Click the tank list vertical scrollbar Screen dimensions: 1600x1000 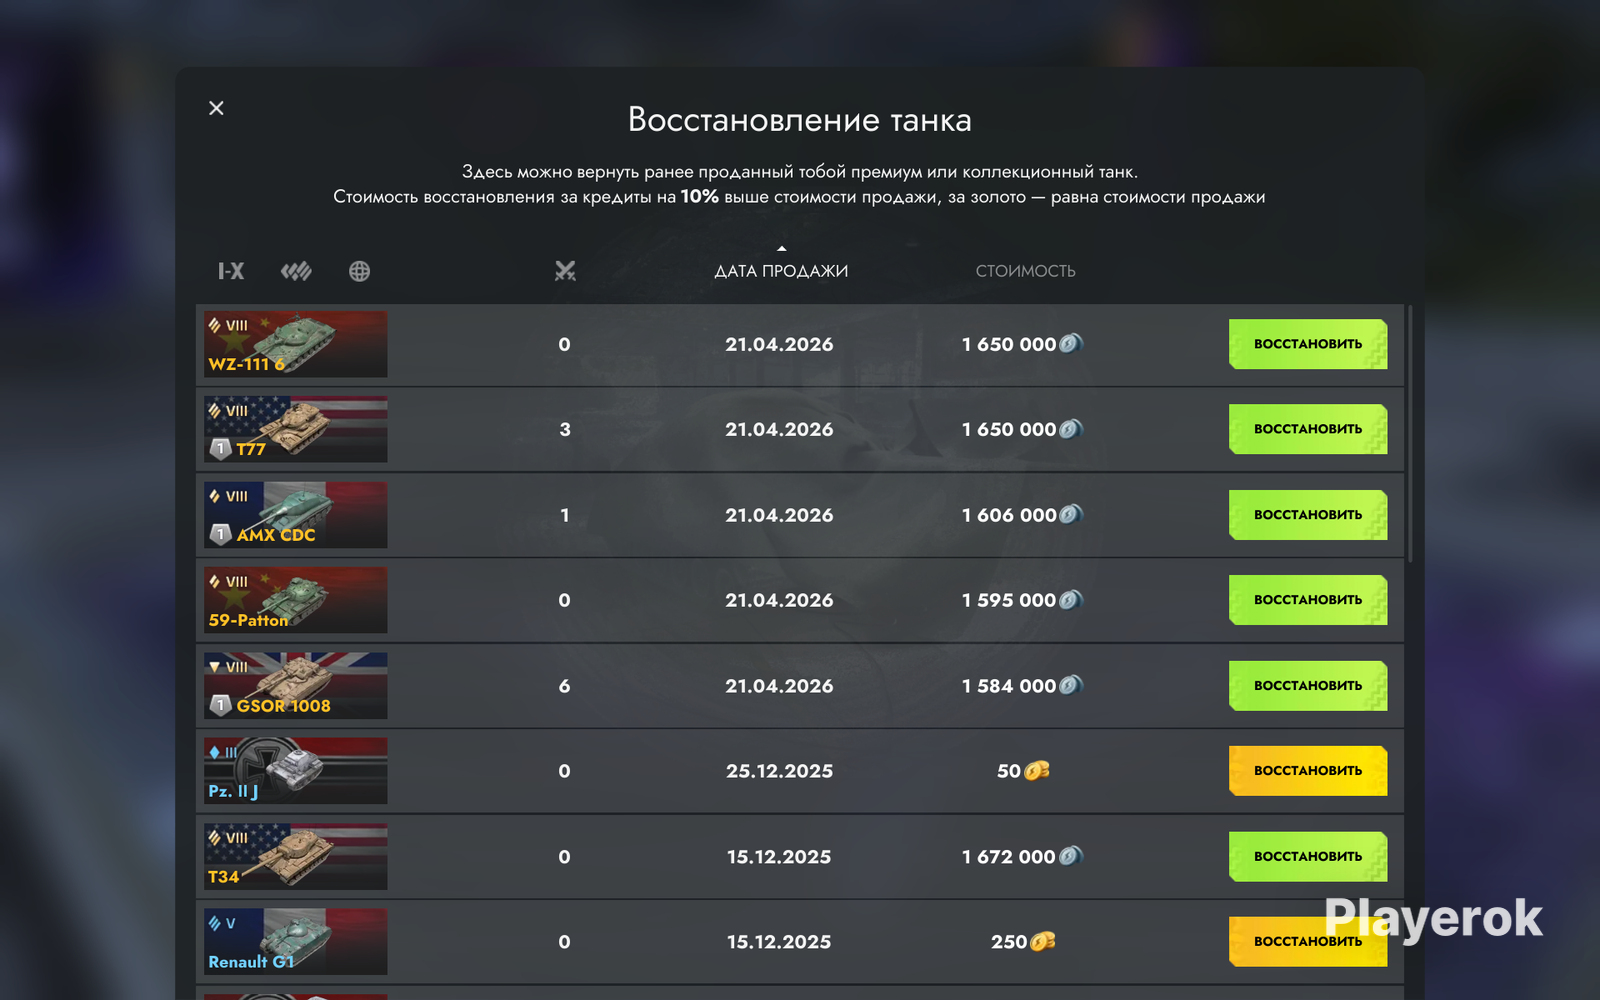coord(1410,434)
